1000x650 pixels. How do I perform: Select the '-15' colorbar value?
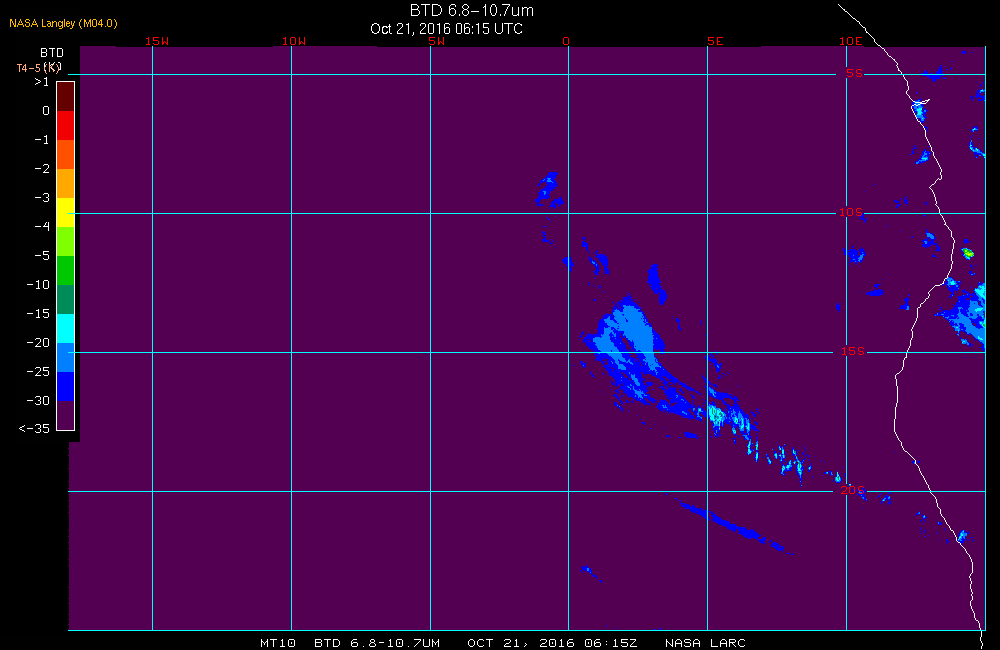coord(38,314)
